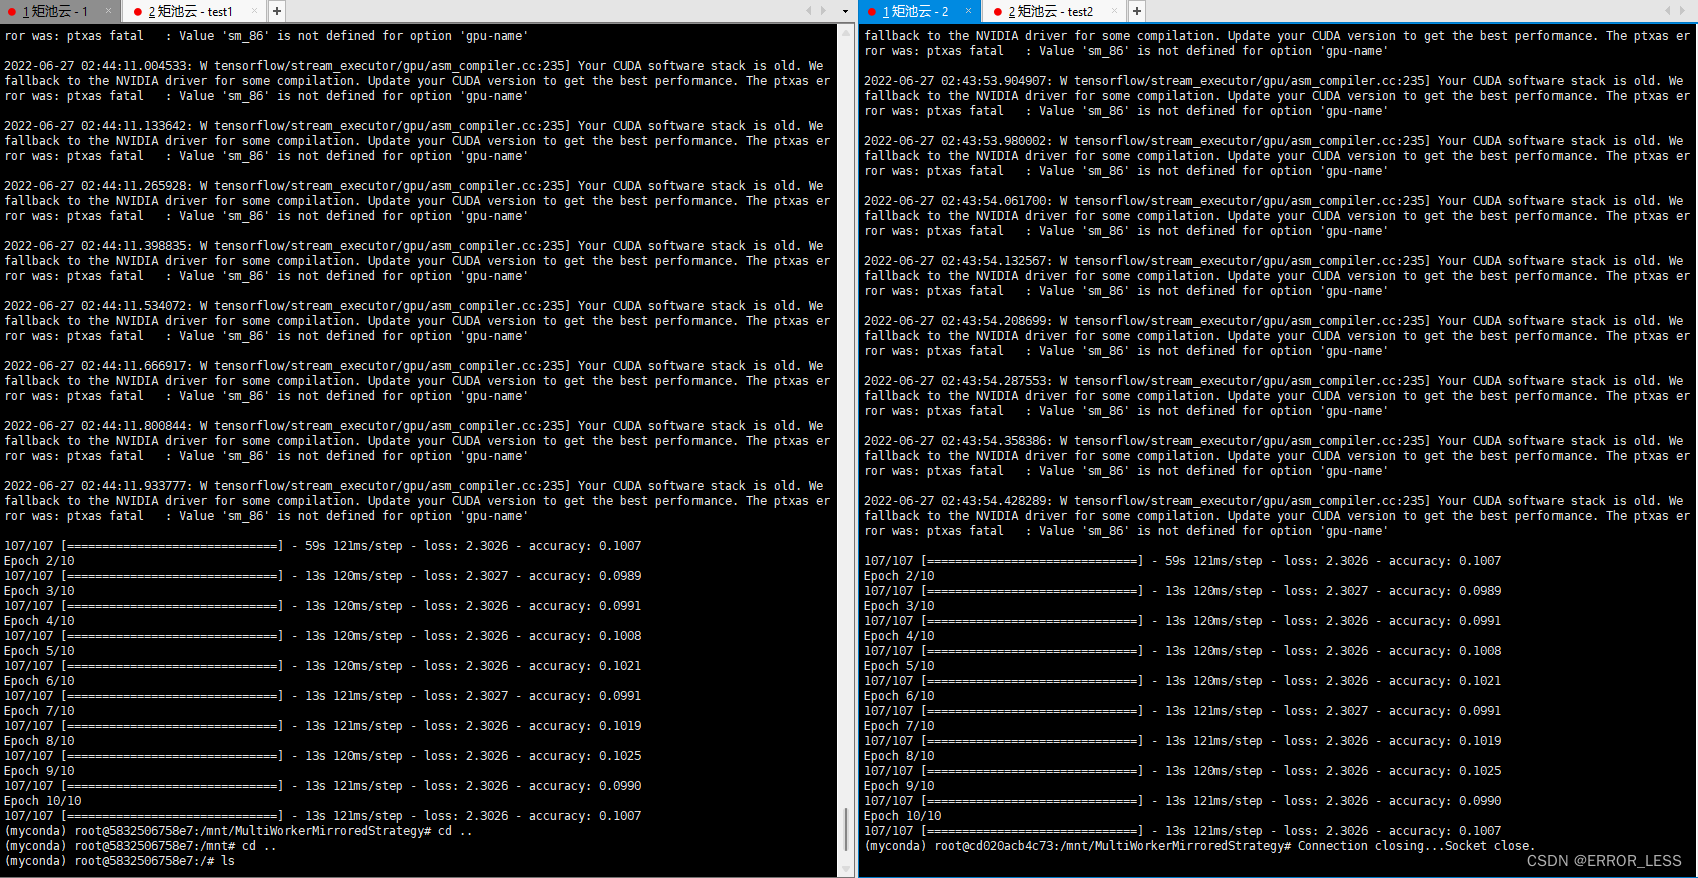Click the red status dot on '矩池云 - 2' tab
This screenshot has width=1698, height=878.
872,12
